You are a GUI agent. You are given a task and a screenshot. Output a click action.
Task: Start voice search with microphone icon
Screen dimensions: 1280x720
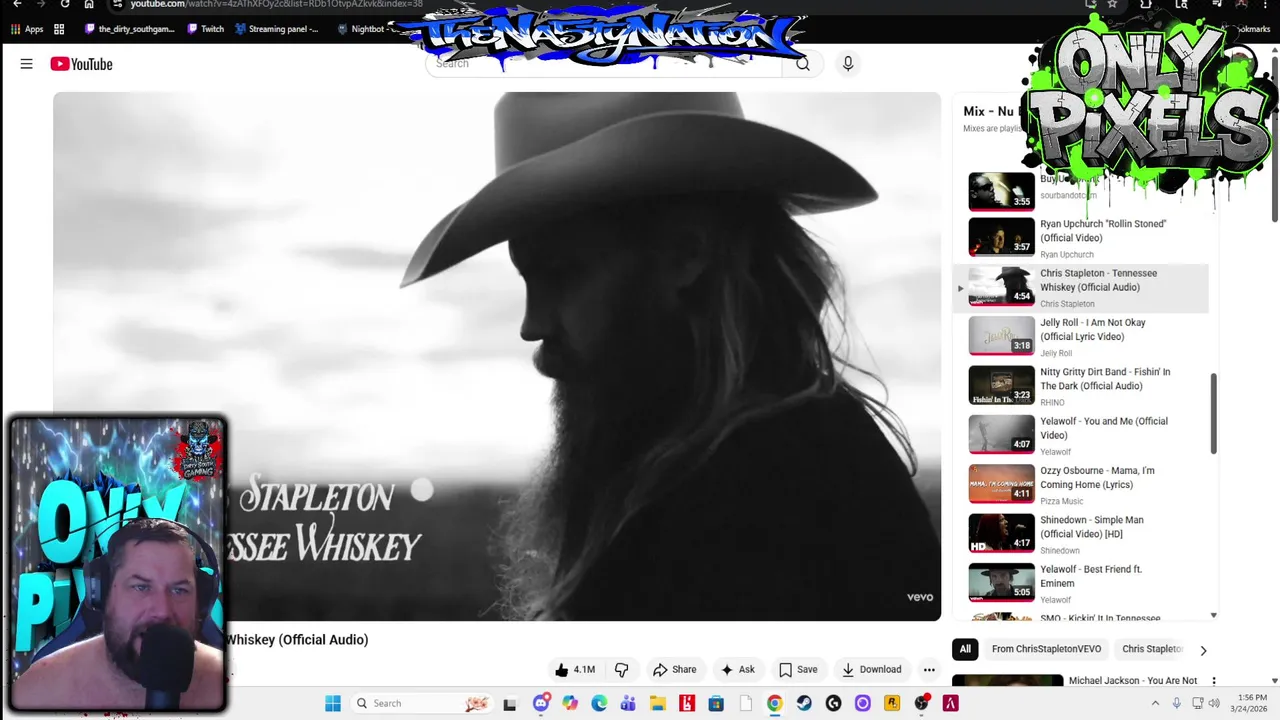click(x=848, y=64)
